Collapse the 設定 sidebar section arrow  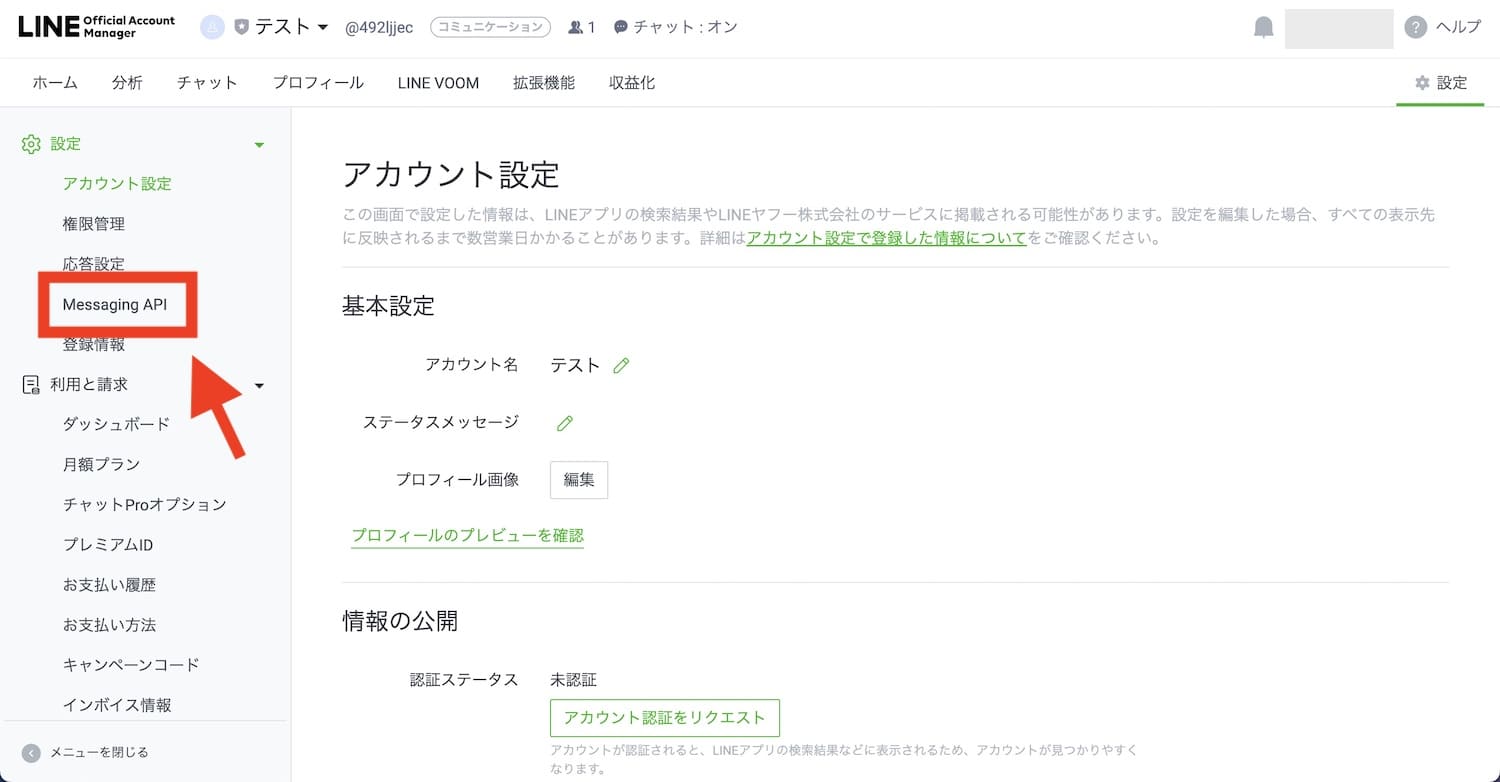pos(259,145)
